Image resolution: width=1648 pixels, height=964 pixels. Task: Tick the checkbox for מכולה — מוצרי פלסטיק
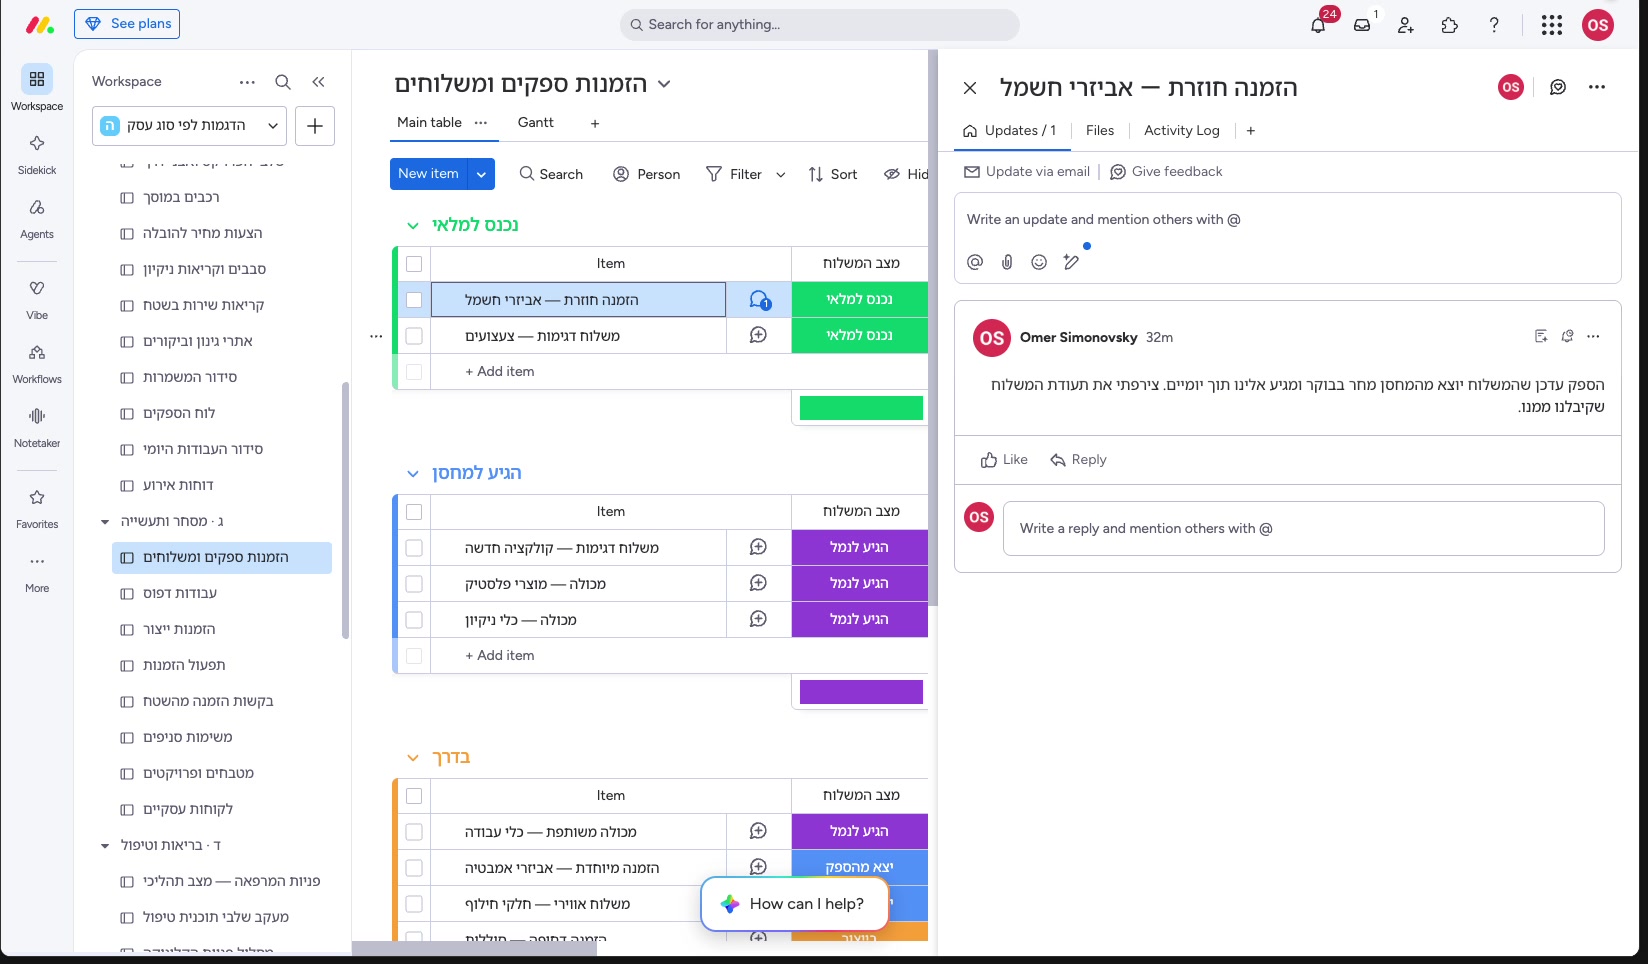coord(414,584)
